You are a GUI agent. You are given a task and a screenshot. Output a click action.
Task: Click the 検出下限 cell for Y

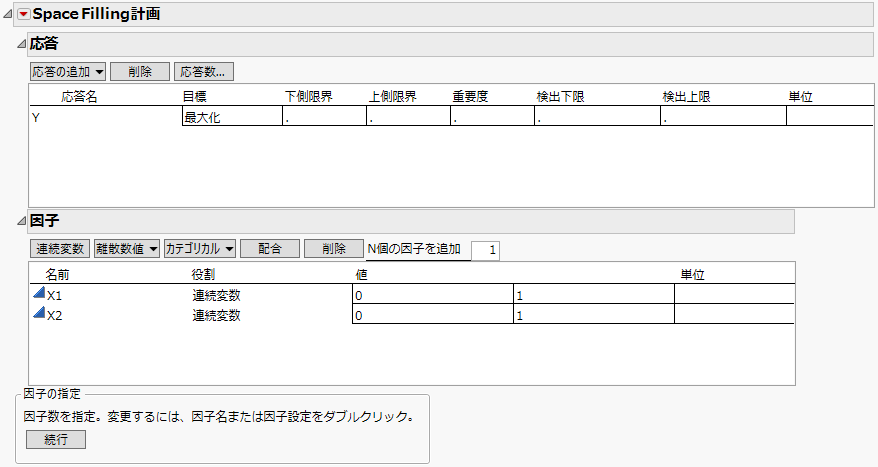click(x=597, y=116)
